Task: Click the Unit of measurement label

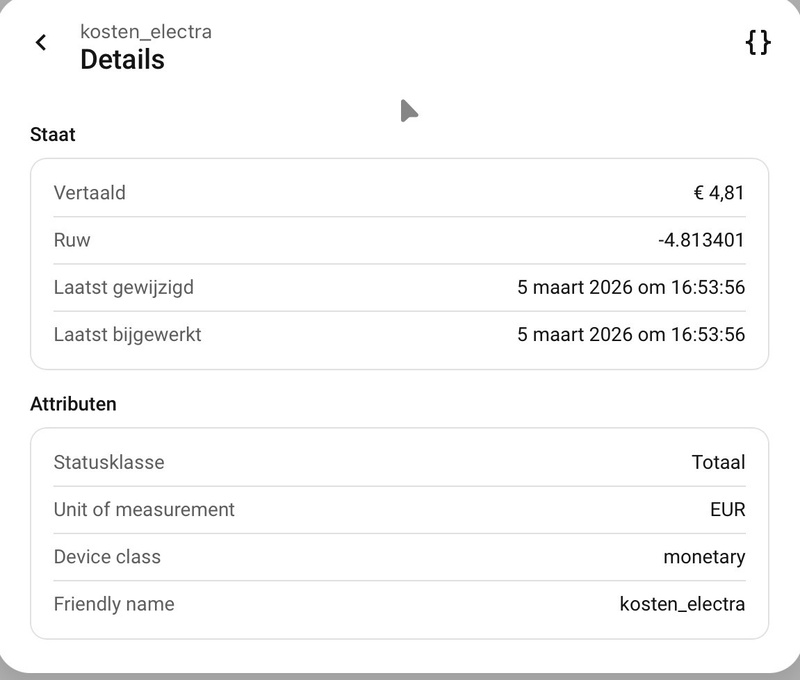Action: click(144, 510)
